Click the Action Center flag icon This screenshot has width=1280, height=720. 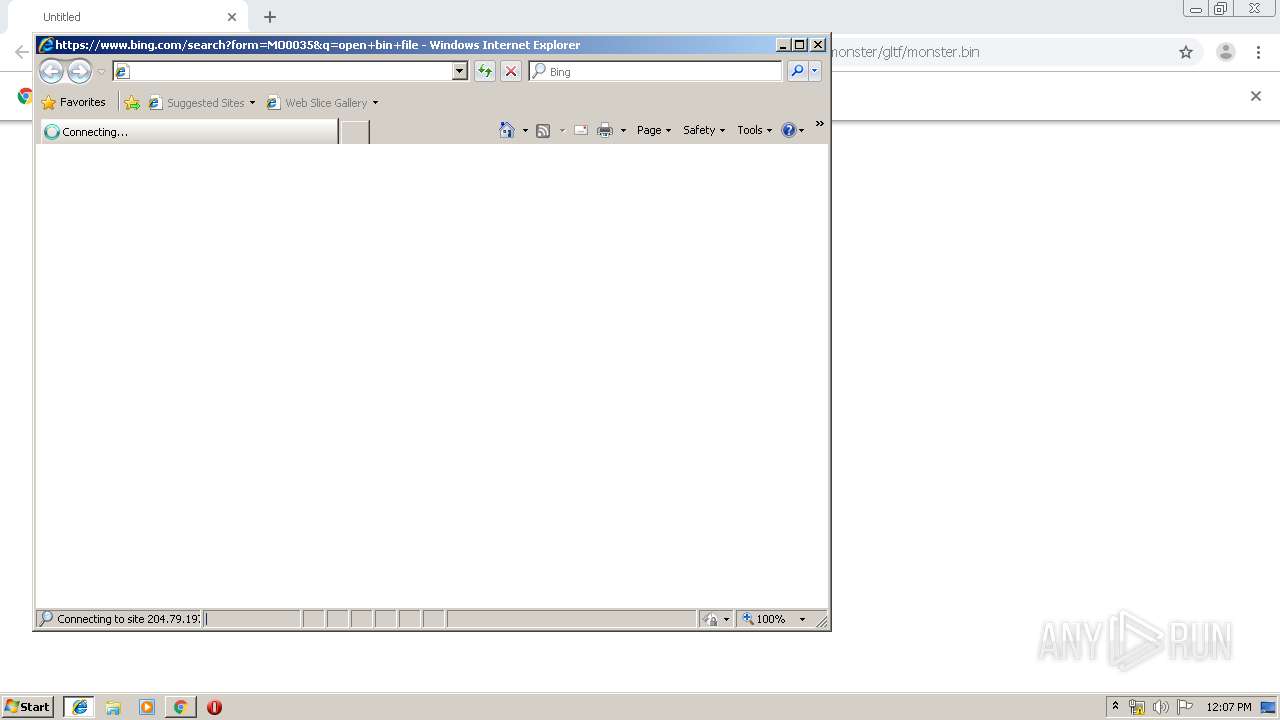click(1185, 707)
